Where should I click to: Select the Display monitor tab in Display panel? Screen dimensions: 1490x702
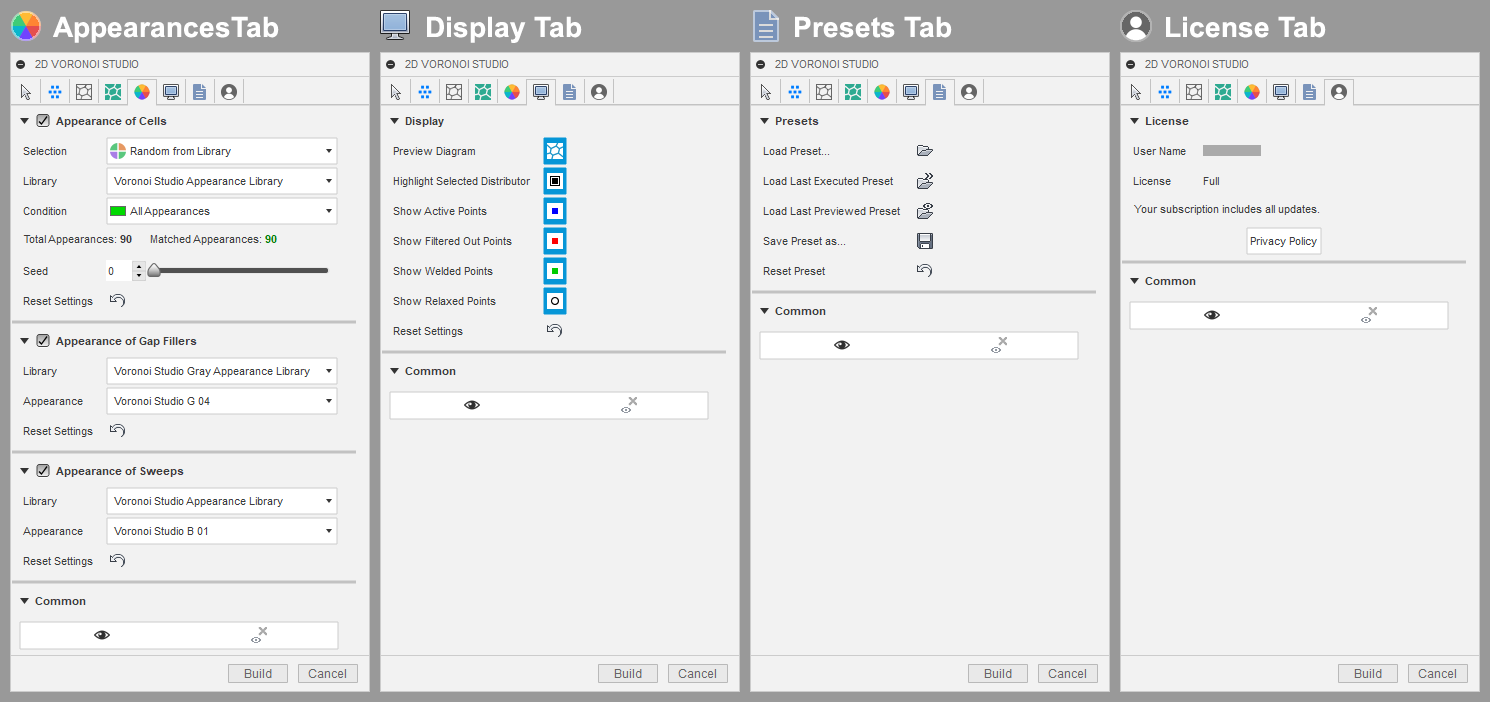[541, 92]
